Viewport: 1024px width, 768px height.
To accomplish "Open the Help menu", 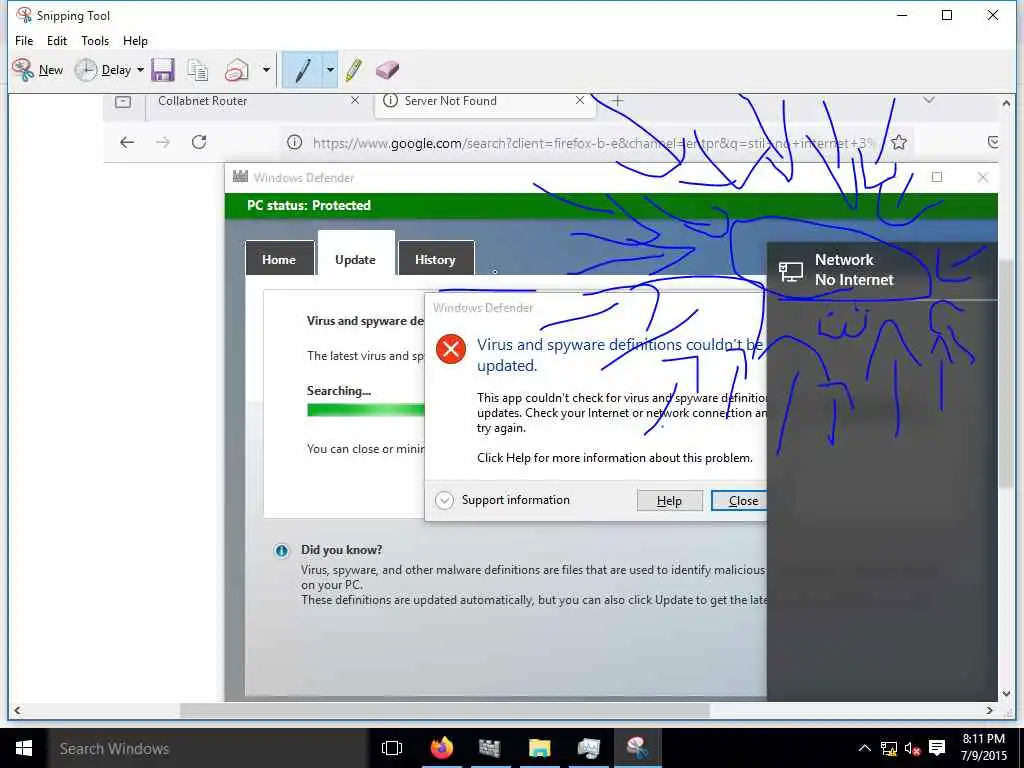I will tap(135, 40).
